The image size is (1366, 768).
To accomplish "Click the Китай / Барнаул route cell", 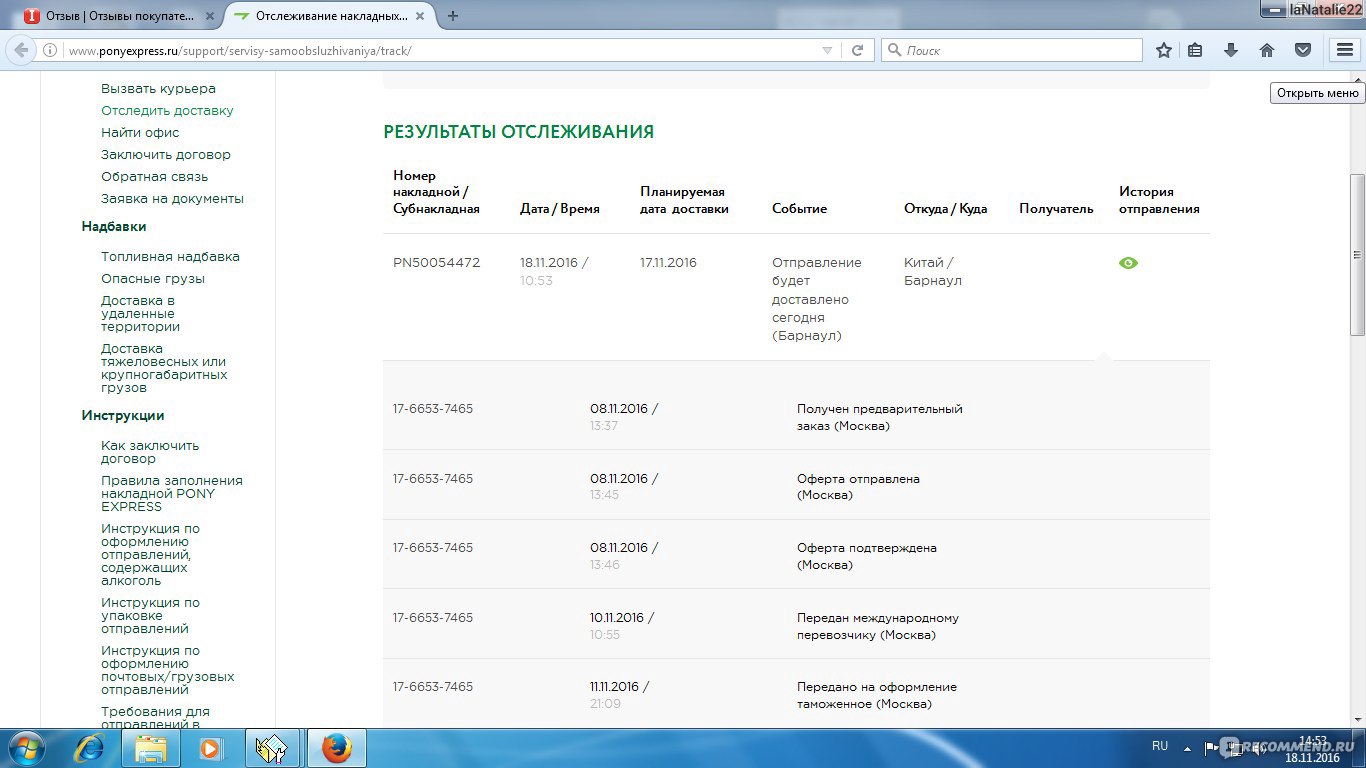I will [x=933, y=272].
